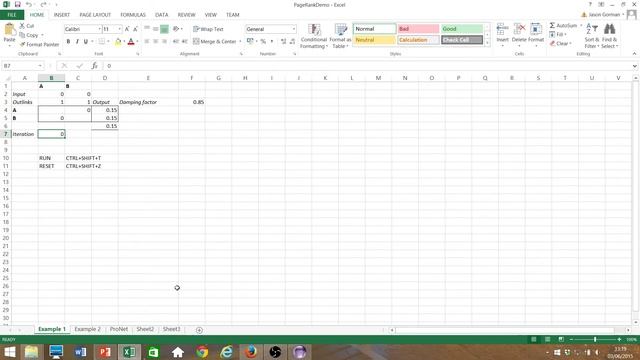The width and height of the screenshot is (640, 360).
Task: Toggle Align Left
Action: click(x=147, y=41)
